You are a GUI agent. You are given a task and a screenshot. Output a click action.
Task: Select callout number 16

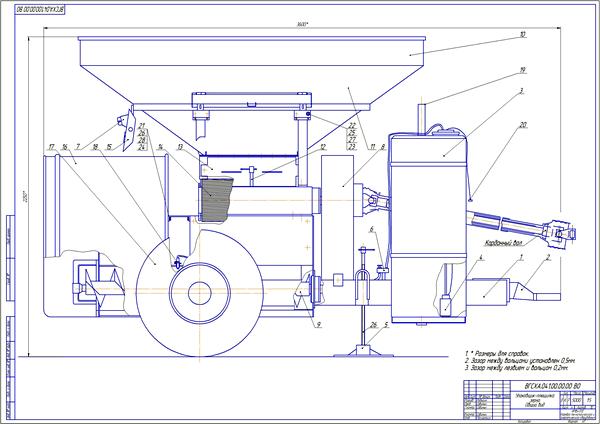65,147
